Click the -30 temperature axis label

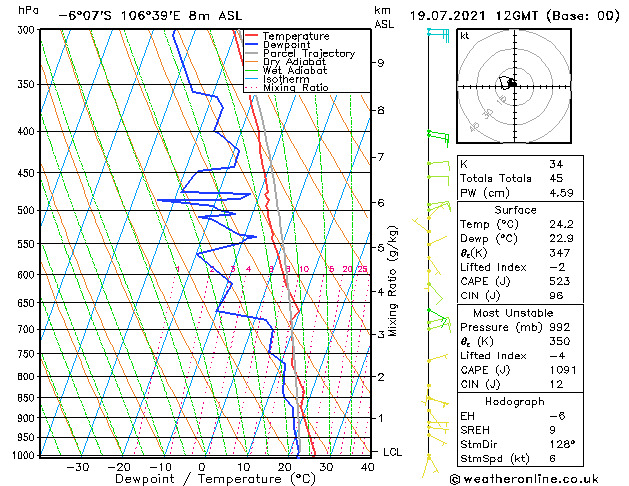(77, 467)
